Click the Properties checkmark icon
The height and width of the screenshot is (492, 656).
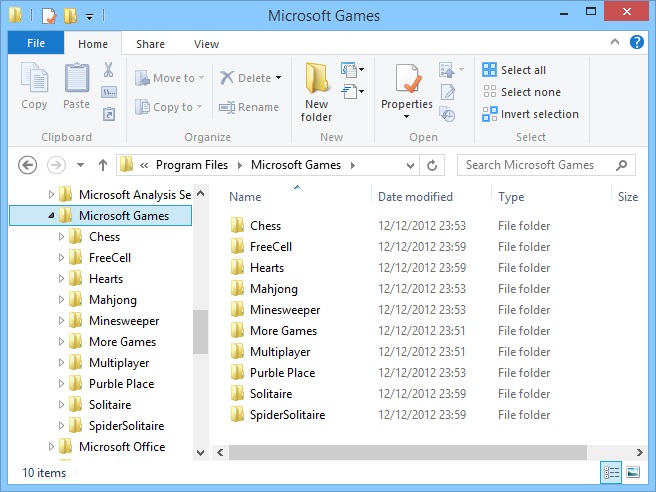(x=407, y=79)
